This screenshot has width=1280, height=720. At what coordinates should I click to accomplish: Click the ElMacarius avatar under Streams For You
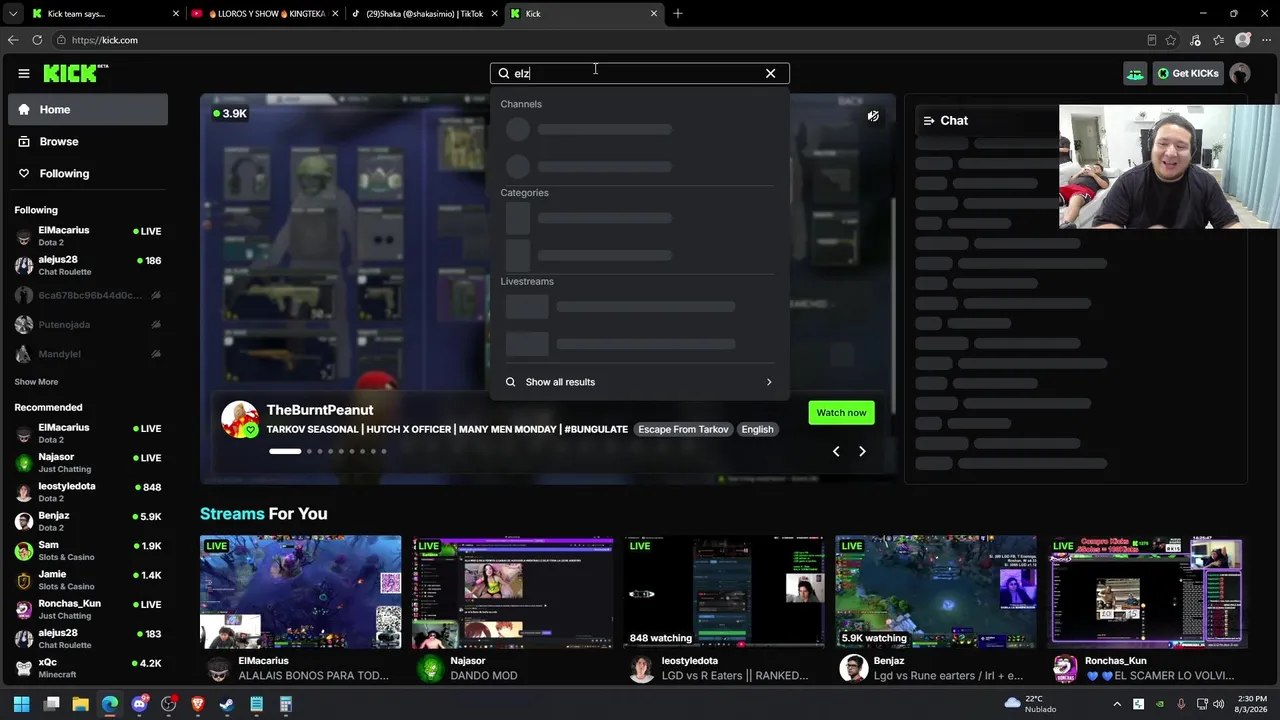tap(218, 668)
